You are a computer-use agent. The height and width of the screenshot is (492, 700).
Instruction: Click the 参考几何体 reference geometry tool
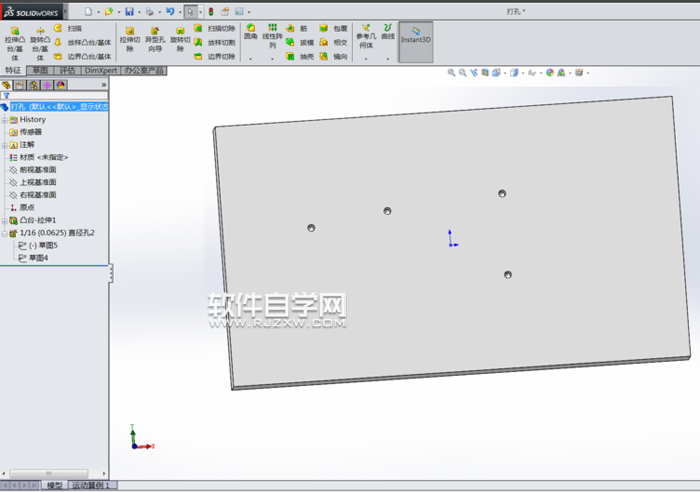(366, 36)
